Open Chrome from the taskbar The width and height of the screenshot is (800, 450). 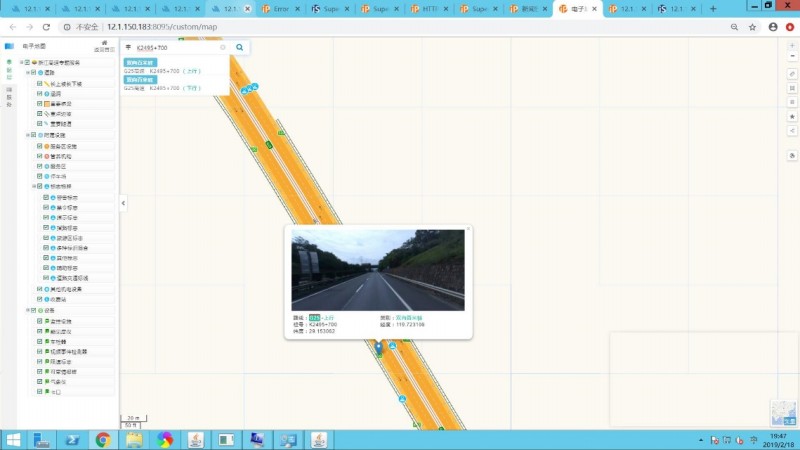coord(103,440)
